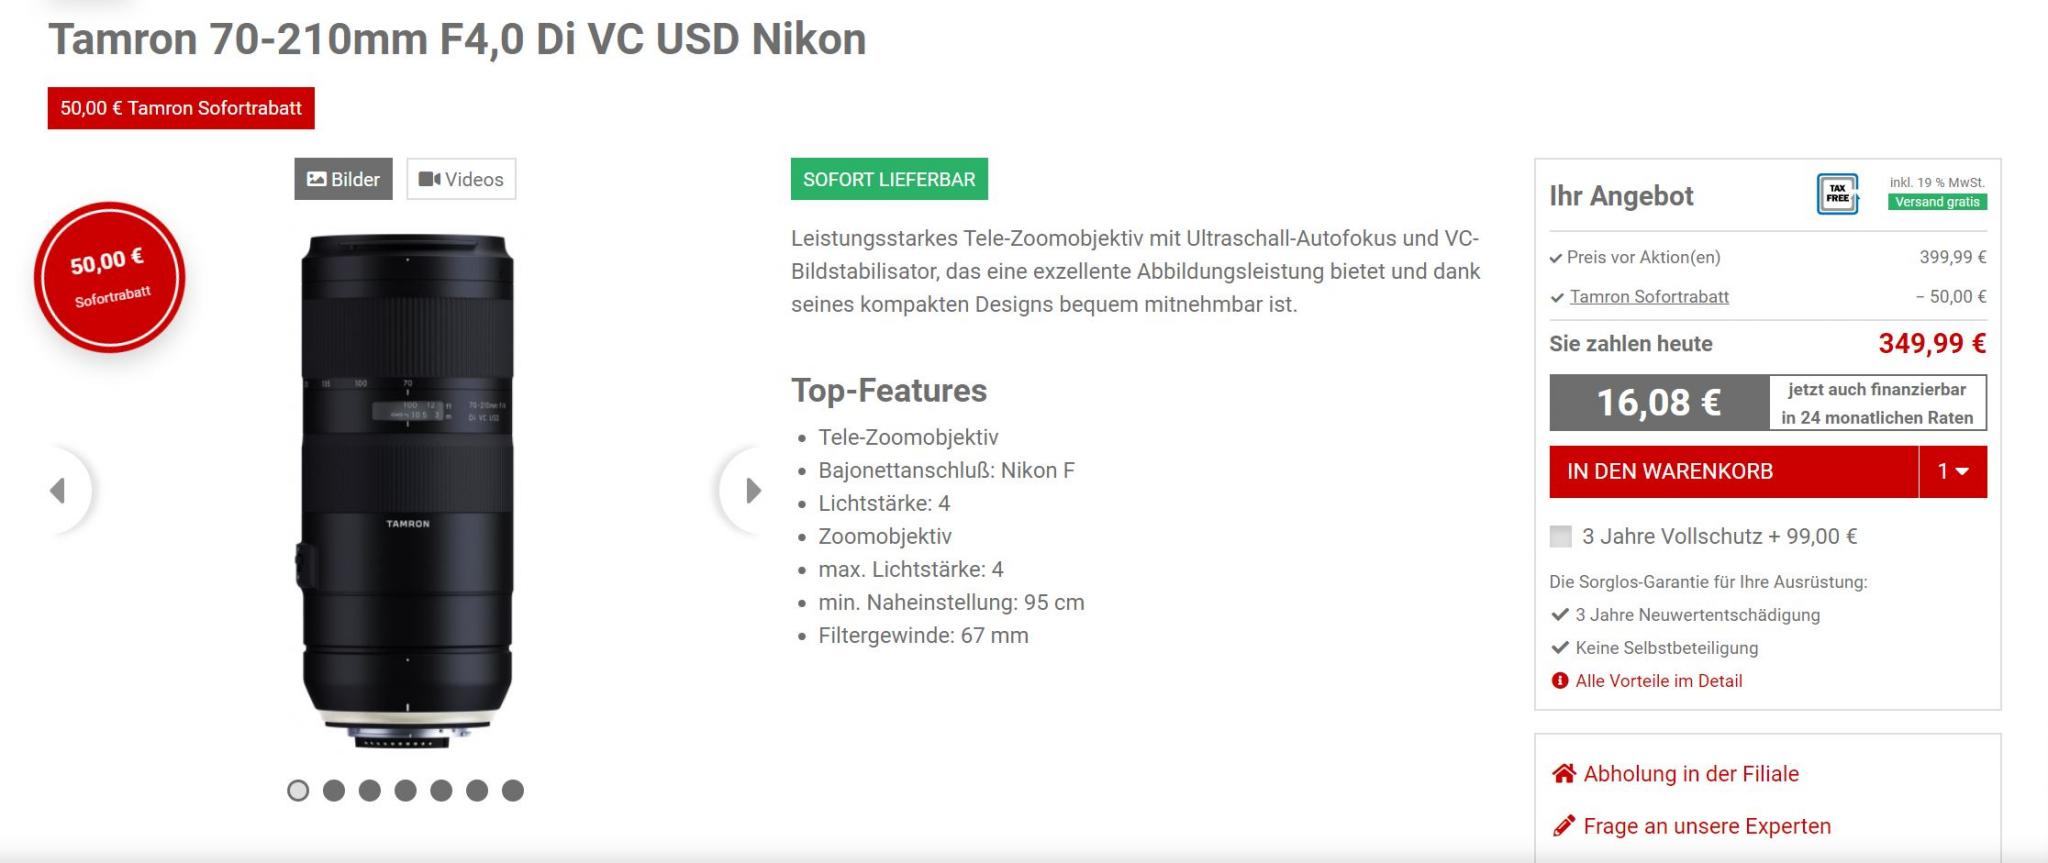Enable 3 Jahre Vollschutz checkbox

1560,537
